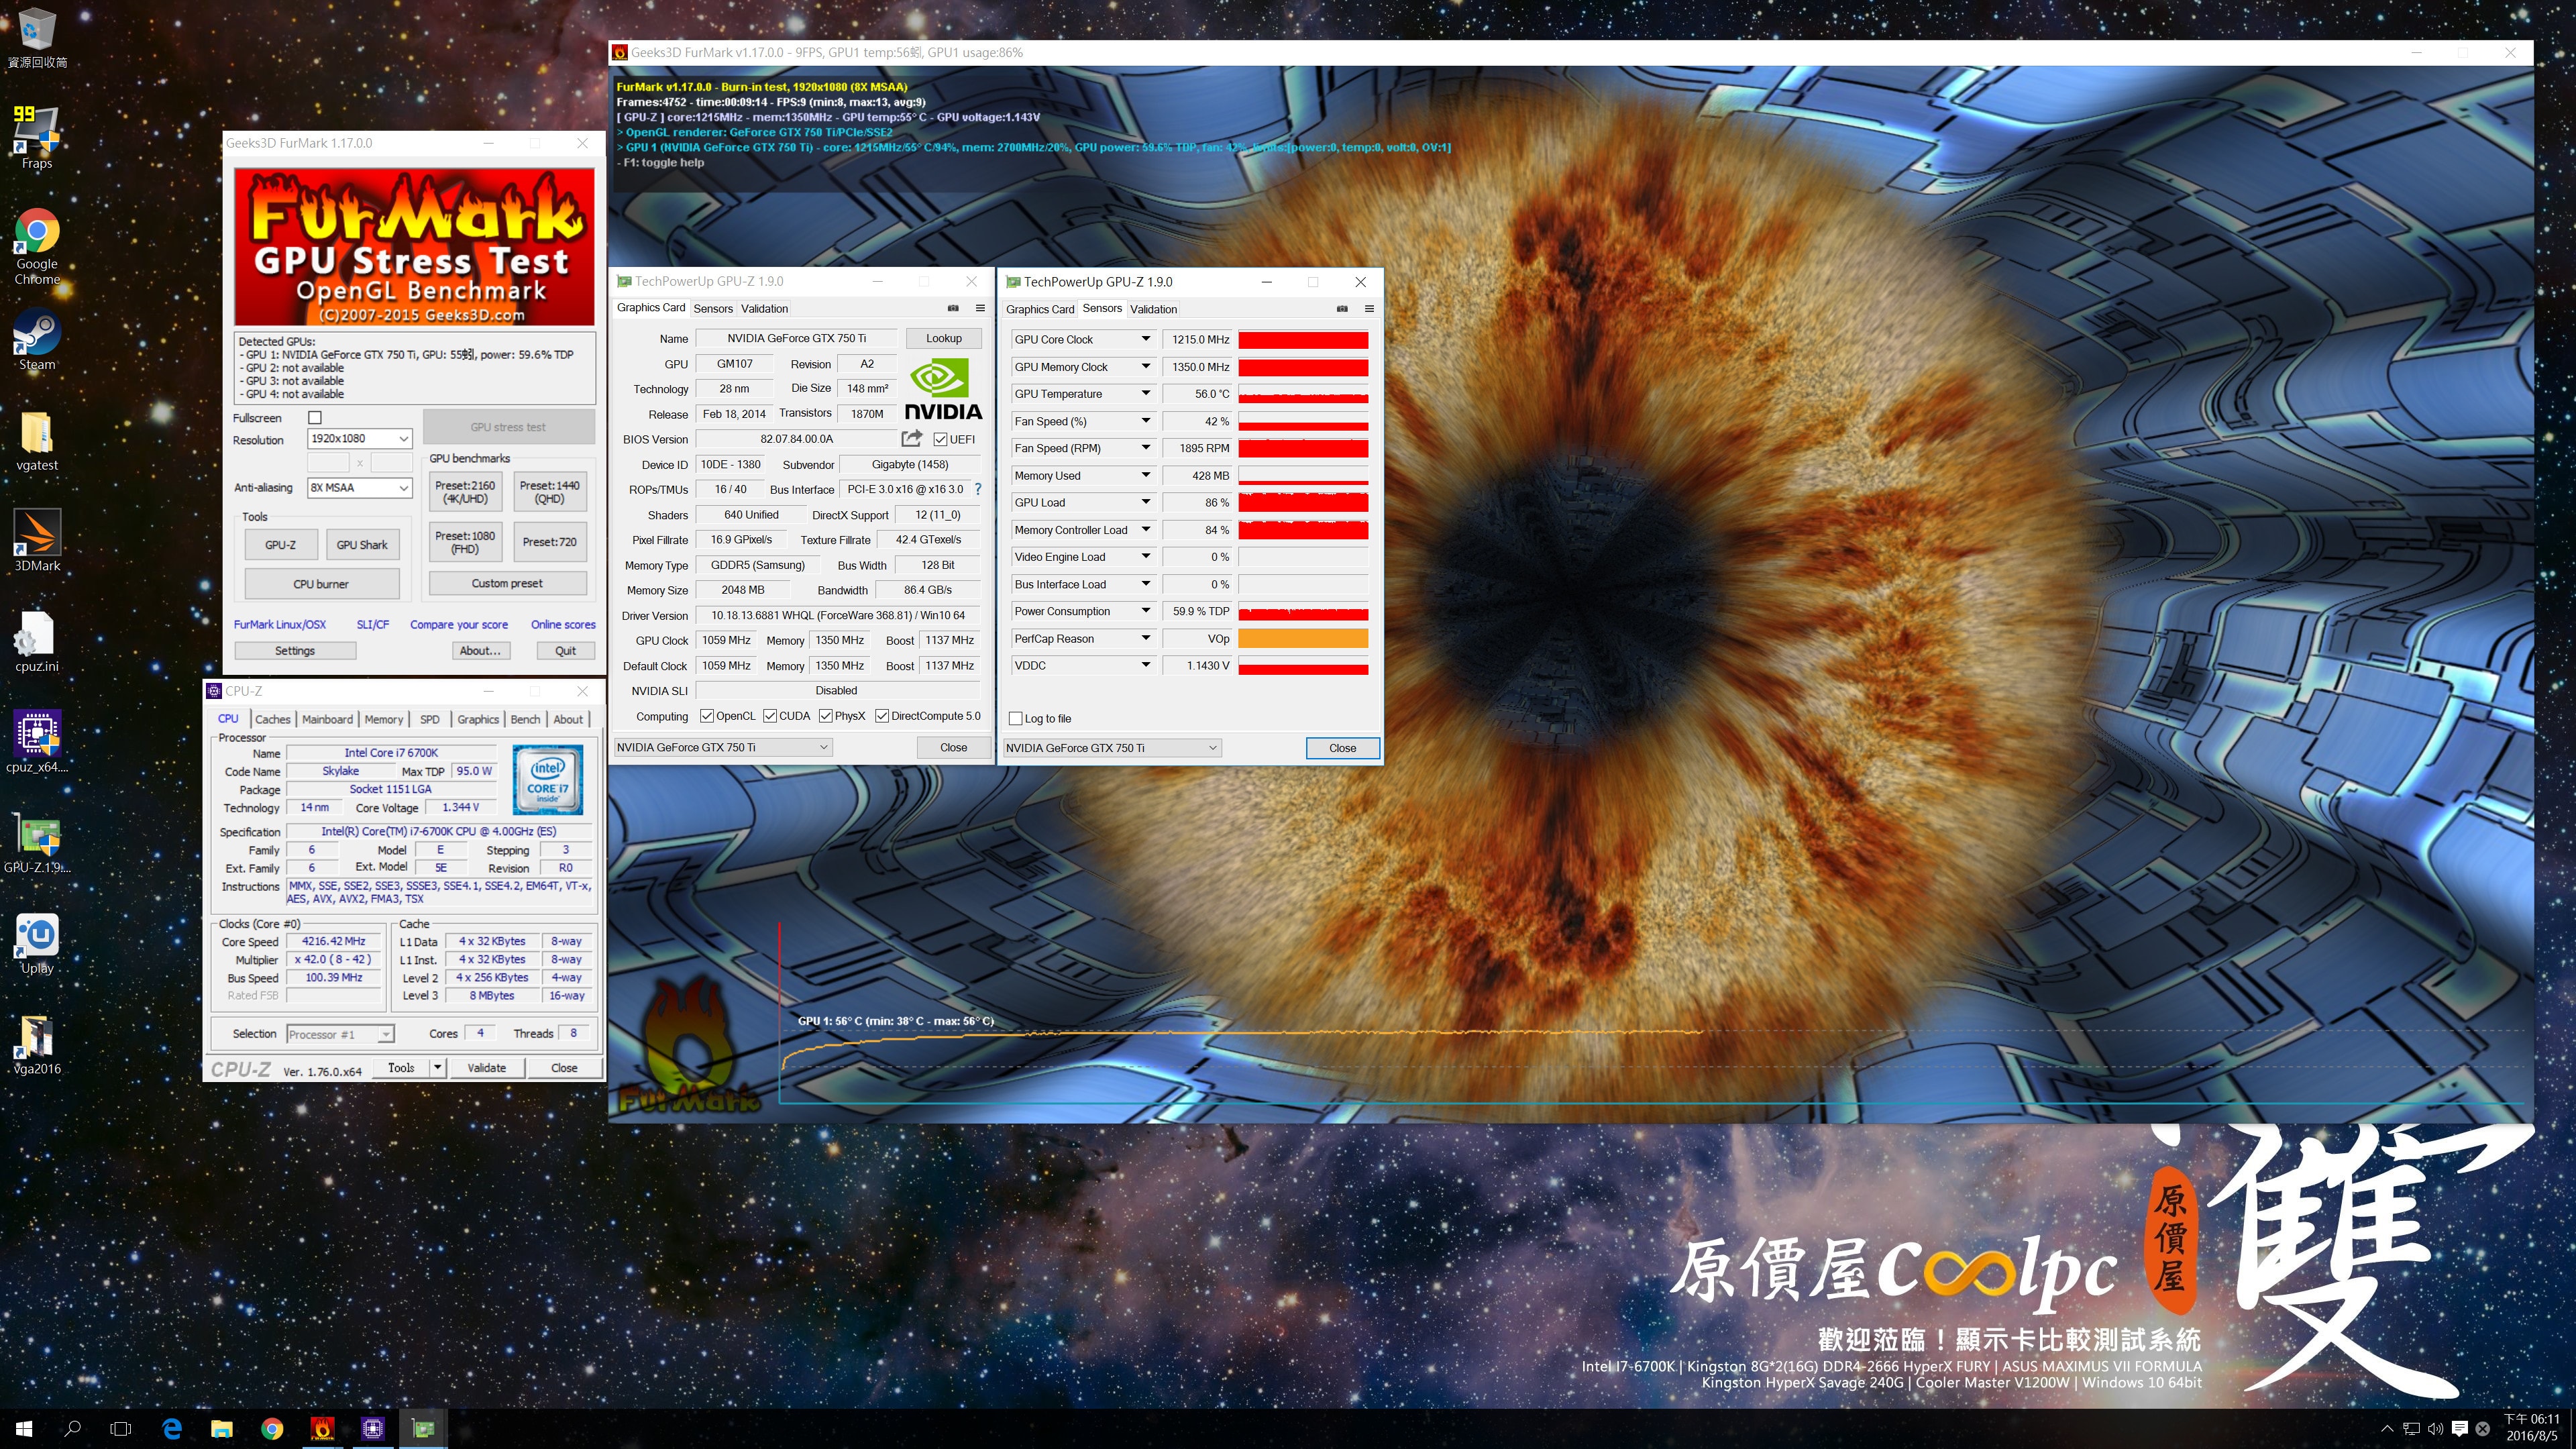Open Compare your score link
The width and height of the screenshot is (2576, 1449).
tap(459, 624)
